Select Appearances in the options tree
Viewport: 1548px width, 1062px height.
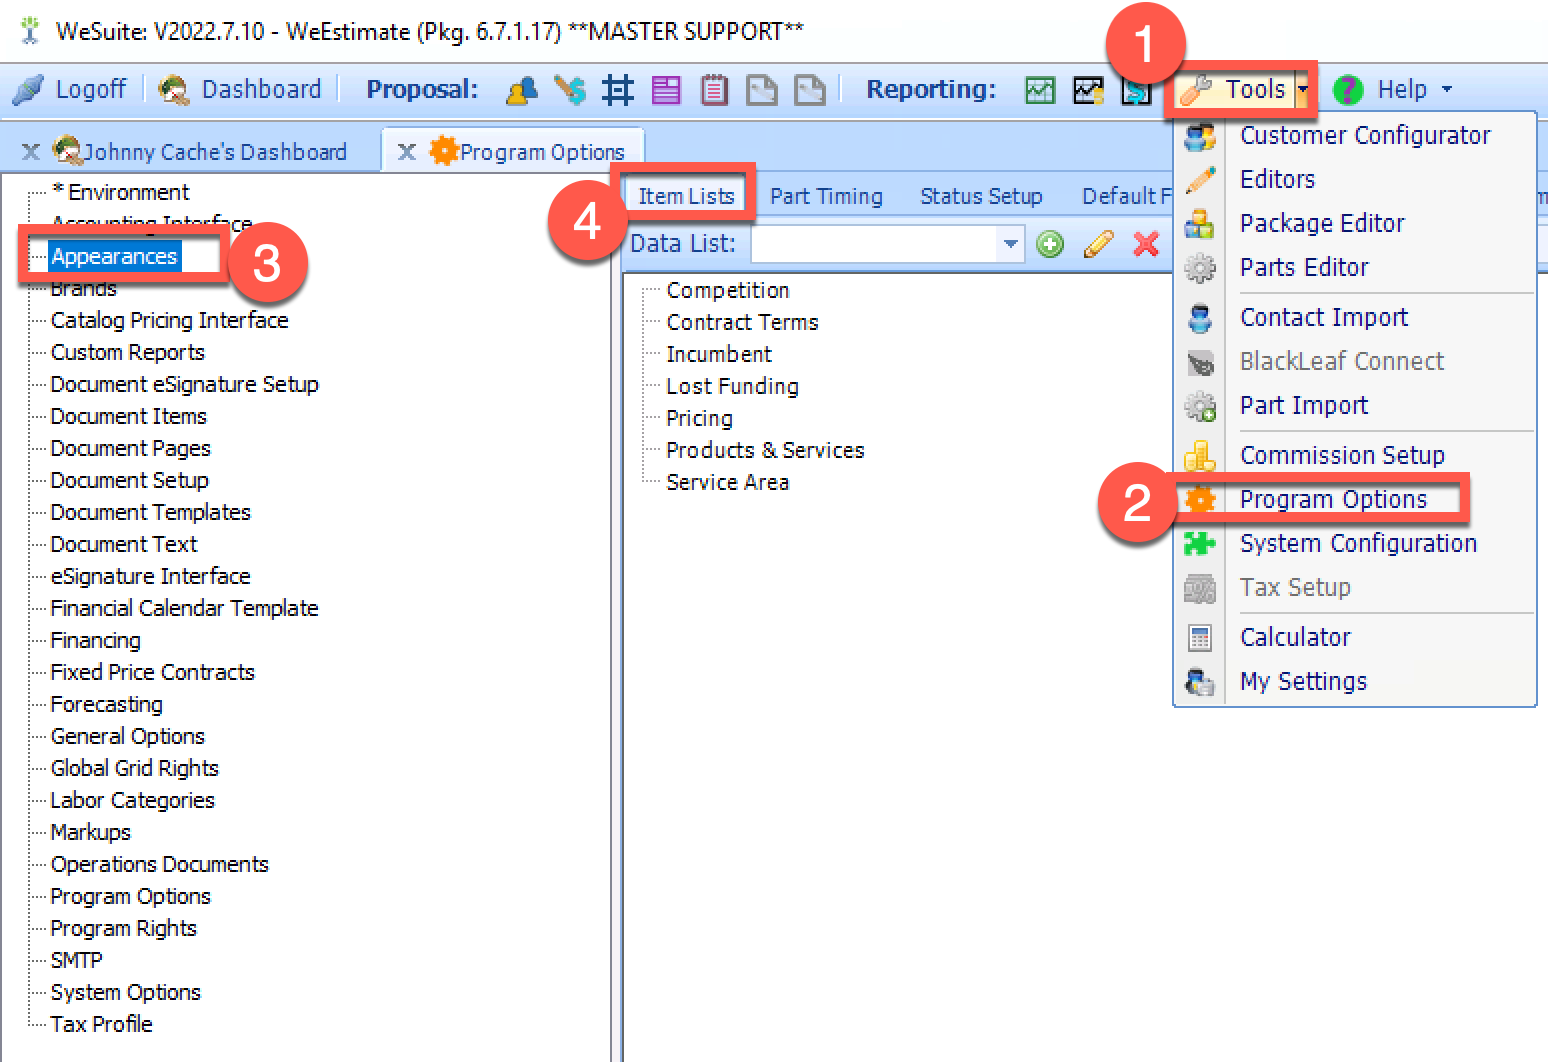[114, 256]
